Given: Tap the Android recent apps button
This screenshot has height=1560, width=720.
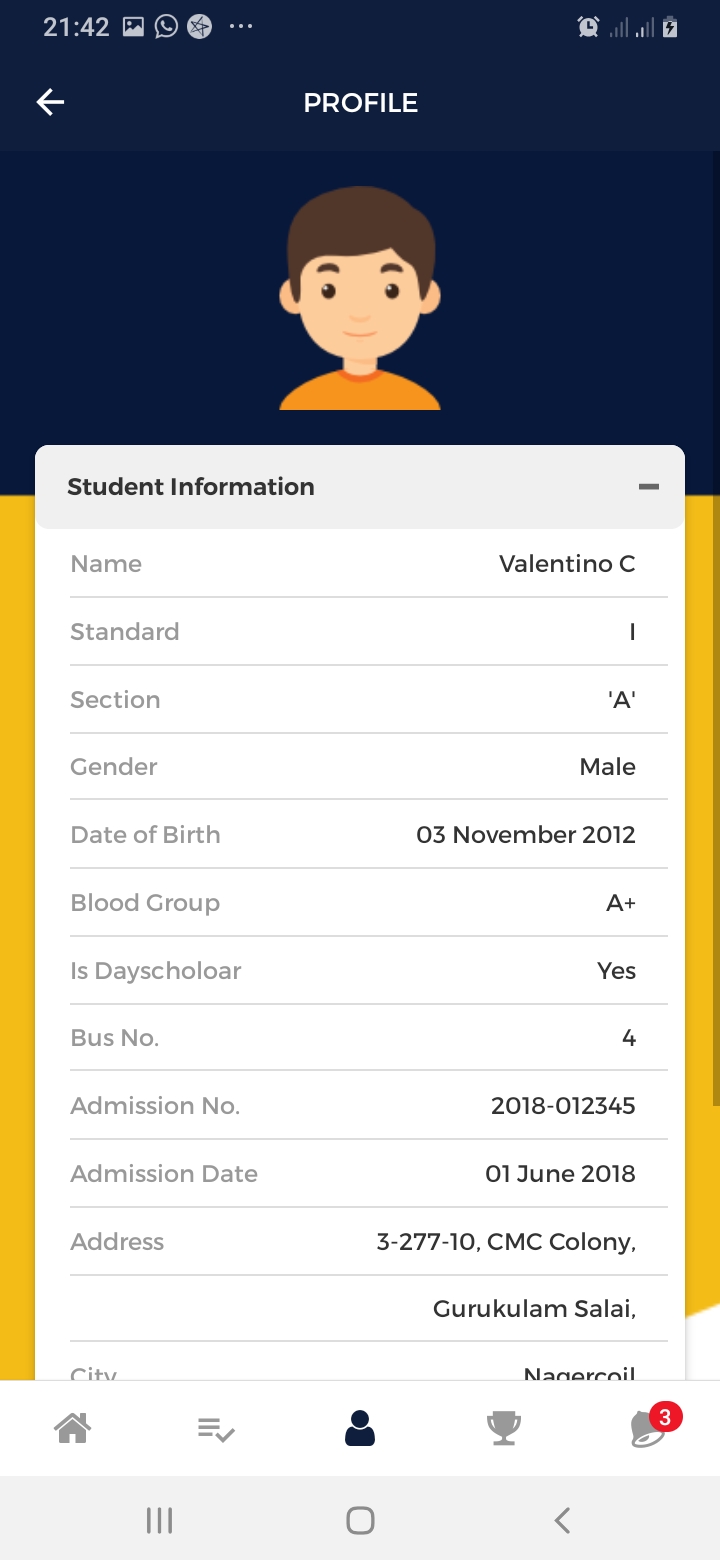Looking at the screenshot, I should [159, 1520].
